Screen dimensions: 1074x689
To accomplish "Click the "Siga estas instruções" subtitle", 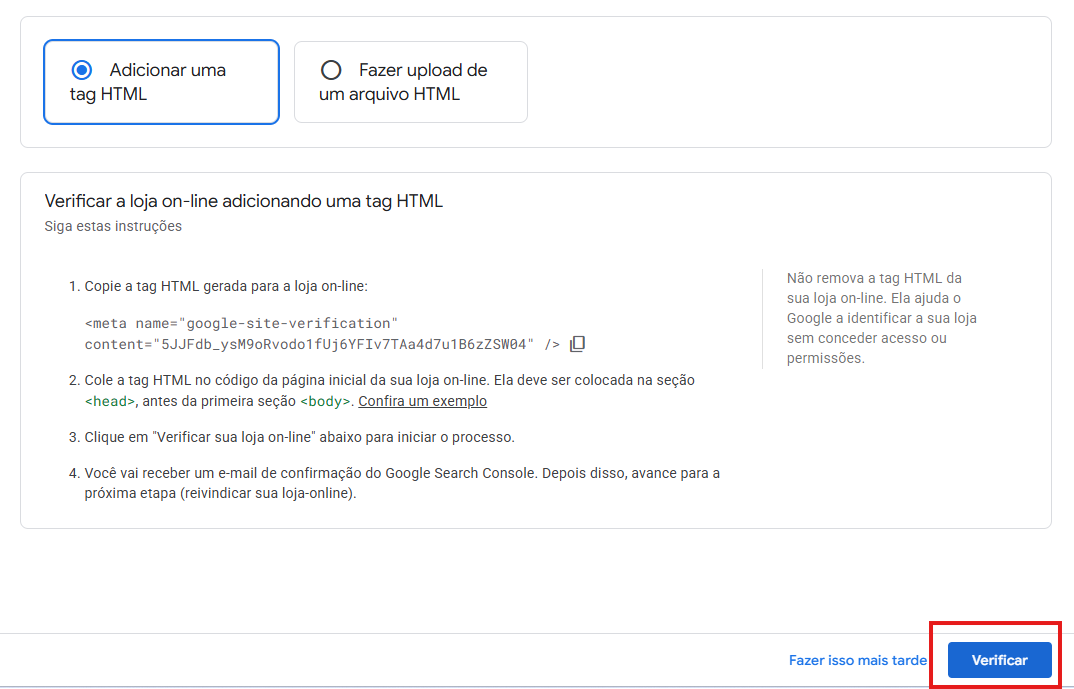I will point(113,226).
